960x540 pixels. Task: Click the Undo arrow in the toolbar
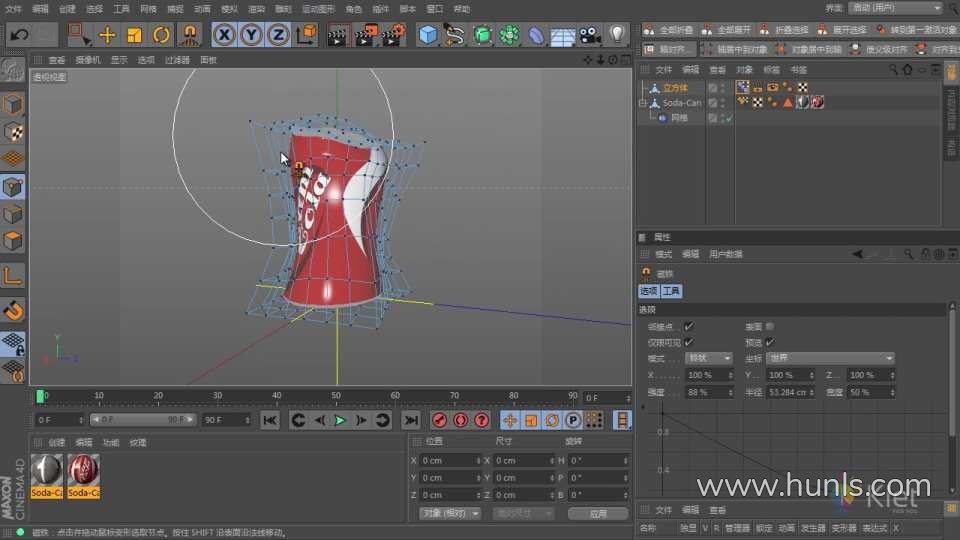click(x=19, y=34)
